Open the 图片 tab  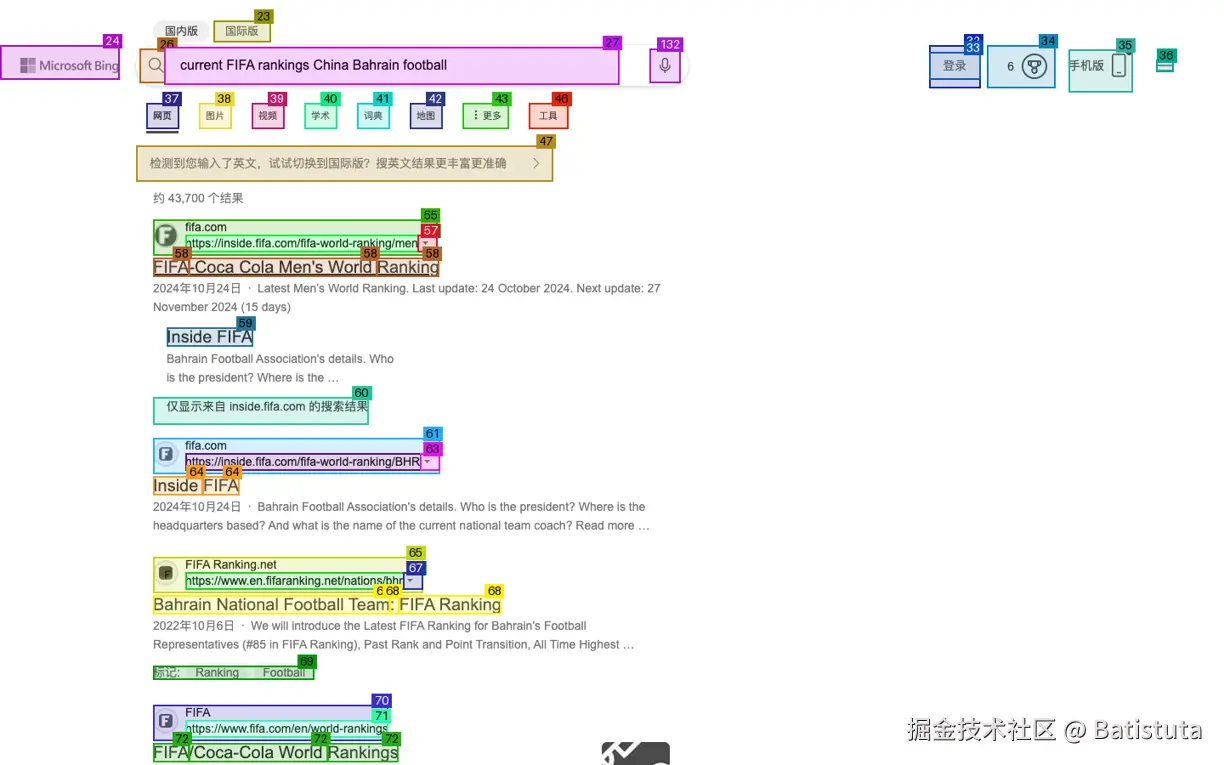pos(215,116)
